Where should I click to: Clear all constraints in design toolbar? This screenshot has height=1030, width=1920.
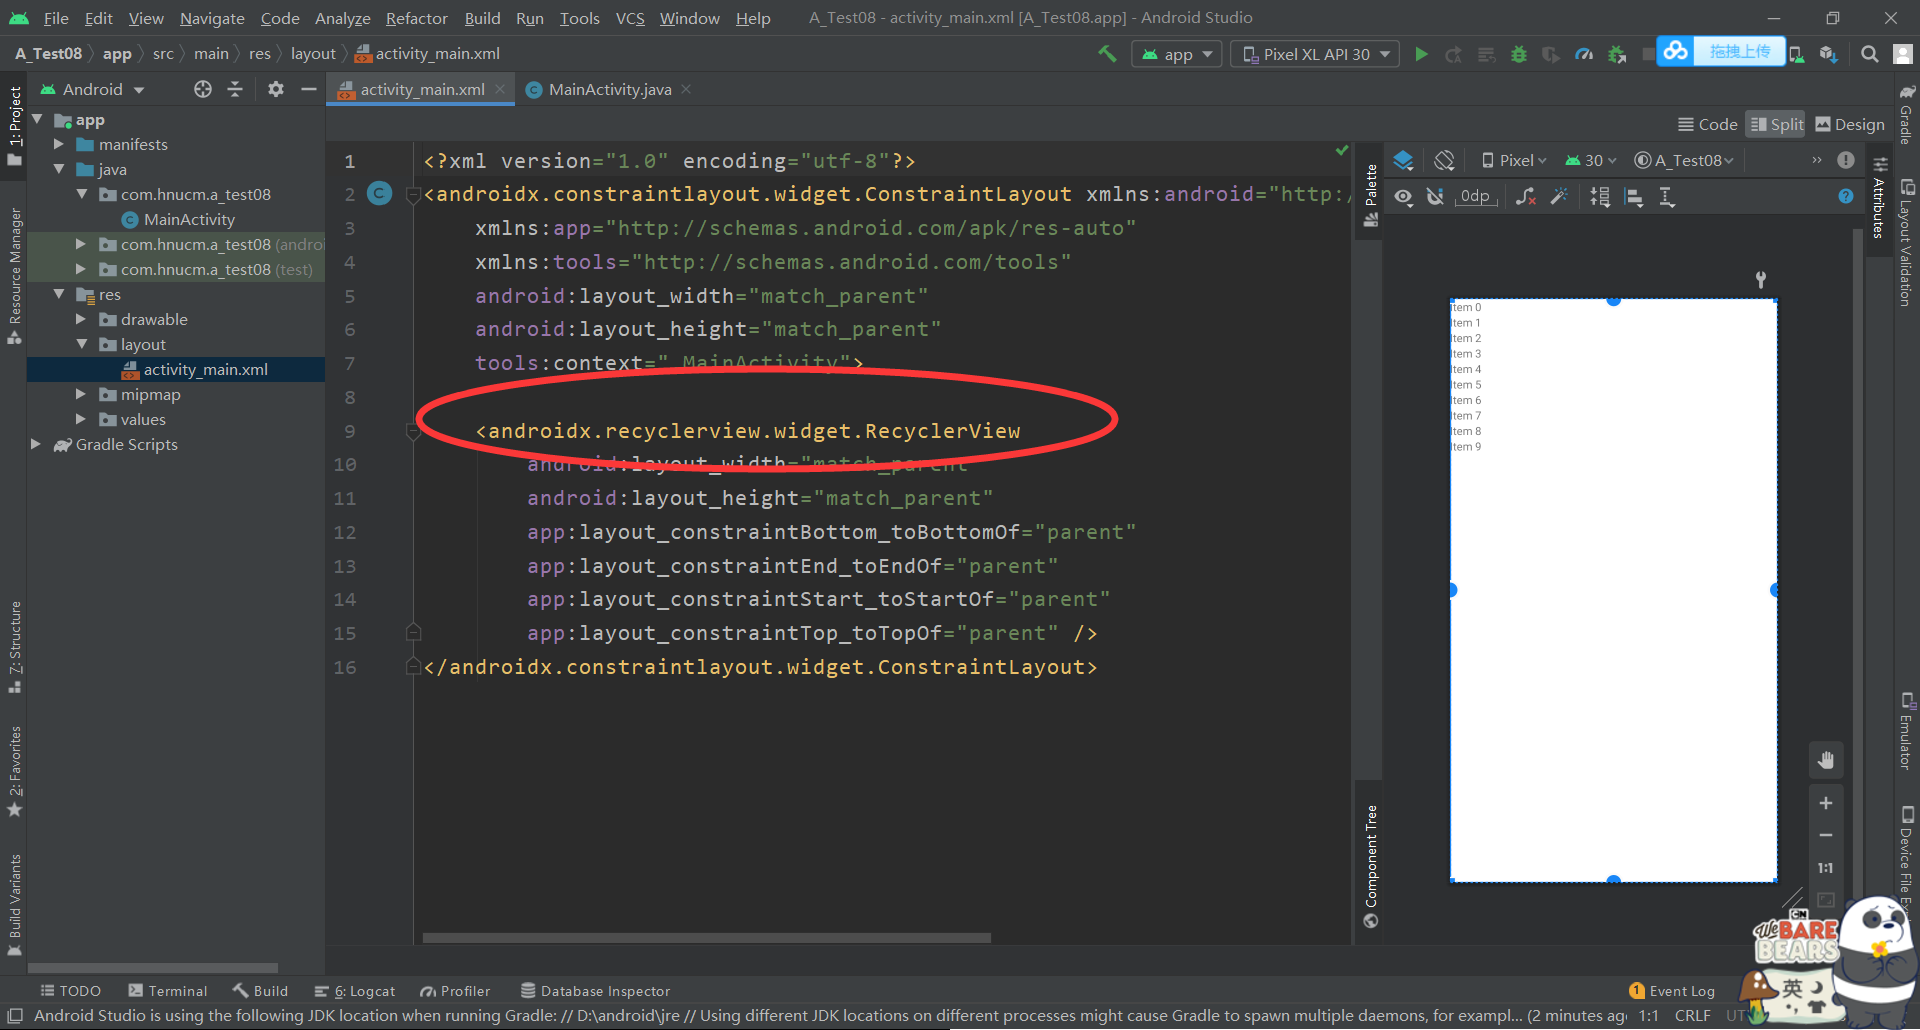1525,197
